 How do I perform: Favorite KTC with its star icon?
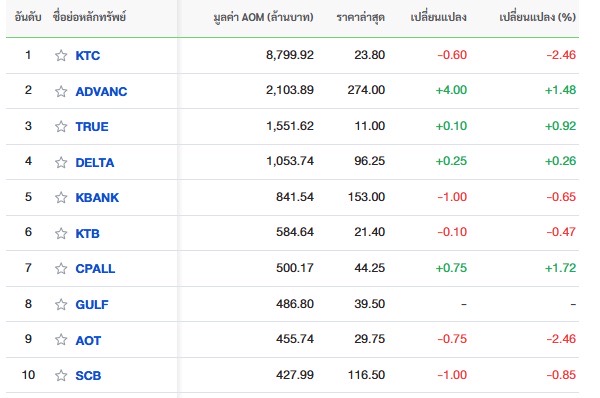[61, 56]
